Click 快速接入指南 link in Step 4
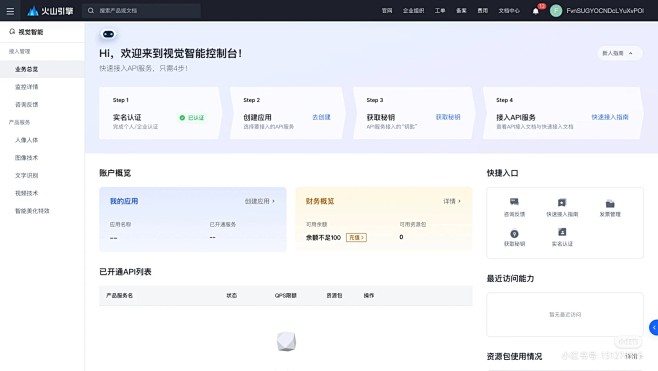658x371 pixels. (x=610, y=117)
